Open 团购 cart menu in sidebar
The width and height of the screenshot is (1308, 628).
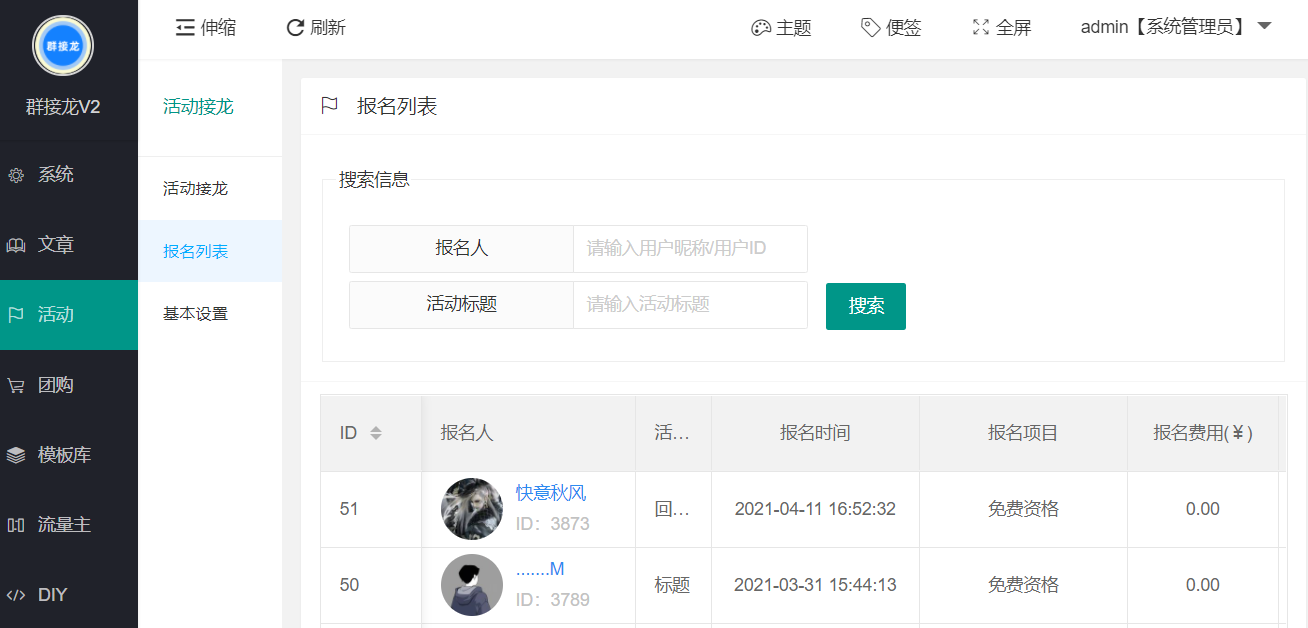tap(69, 385)
